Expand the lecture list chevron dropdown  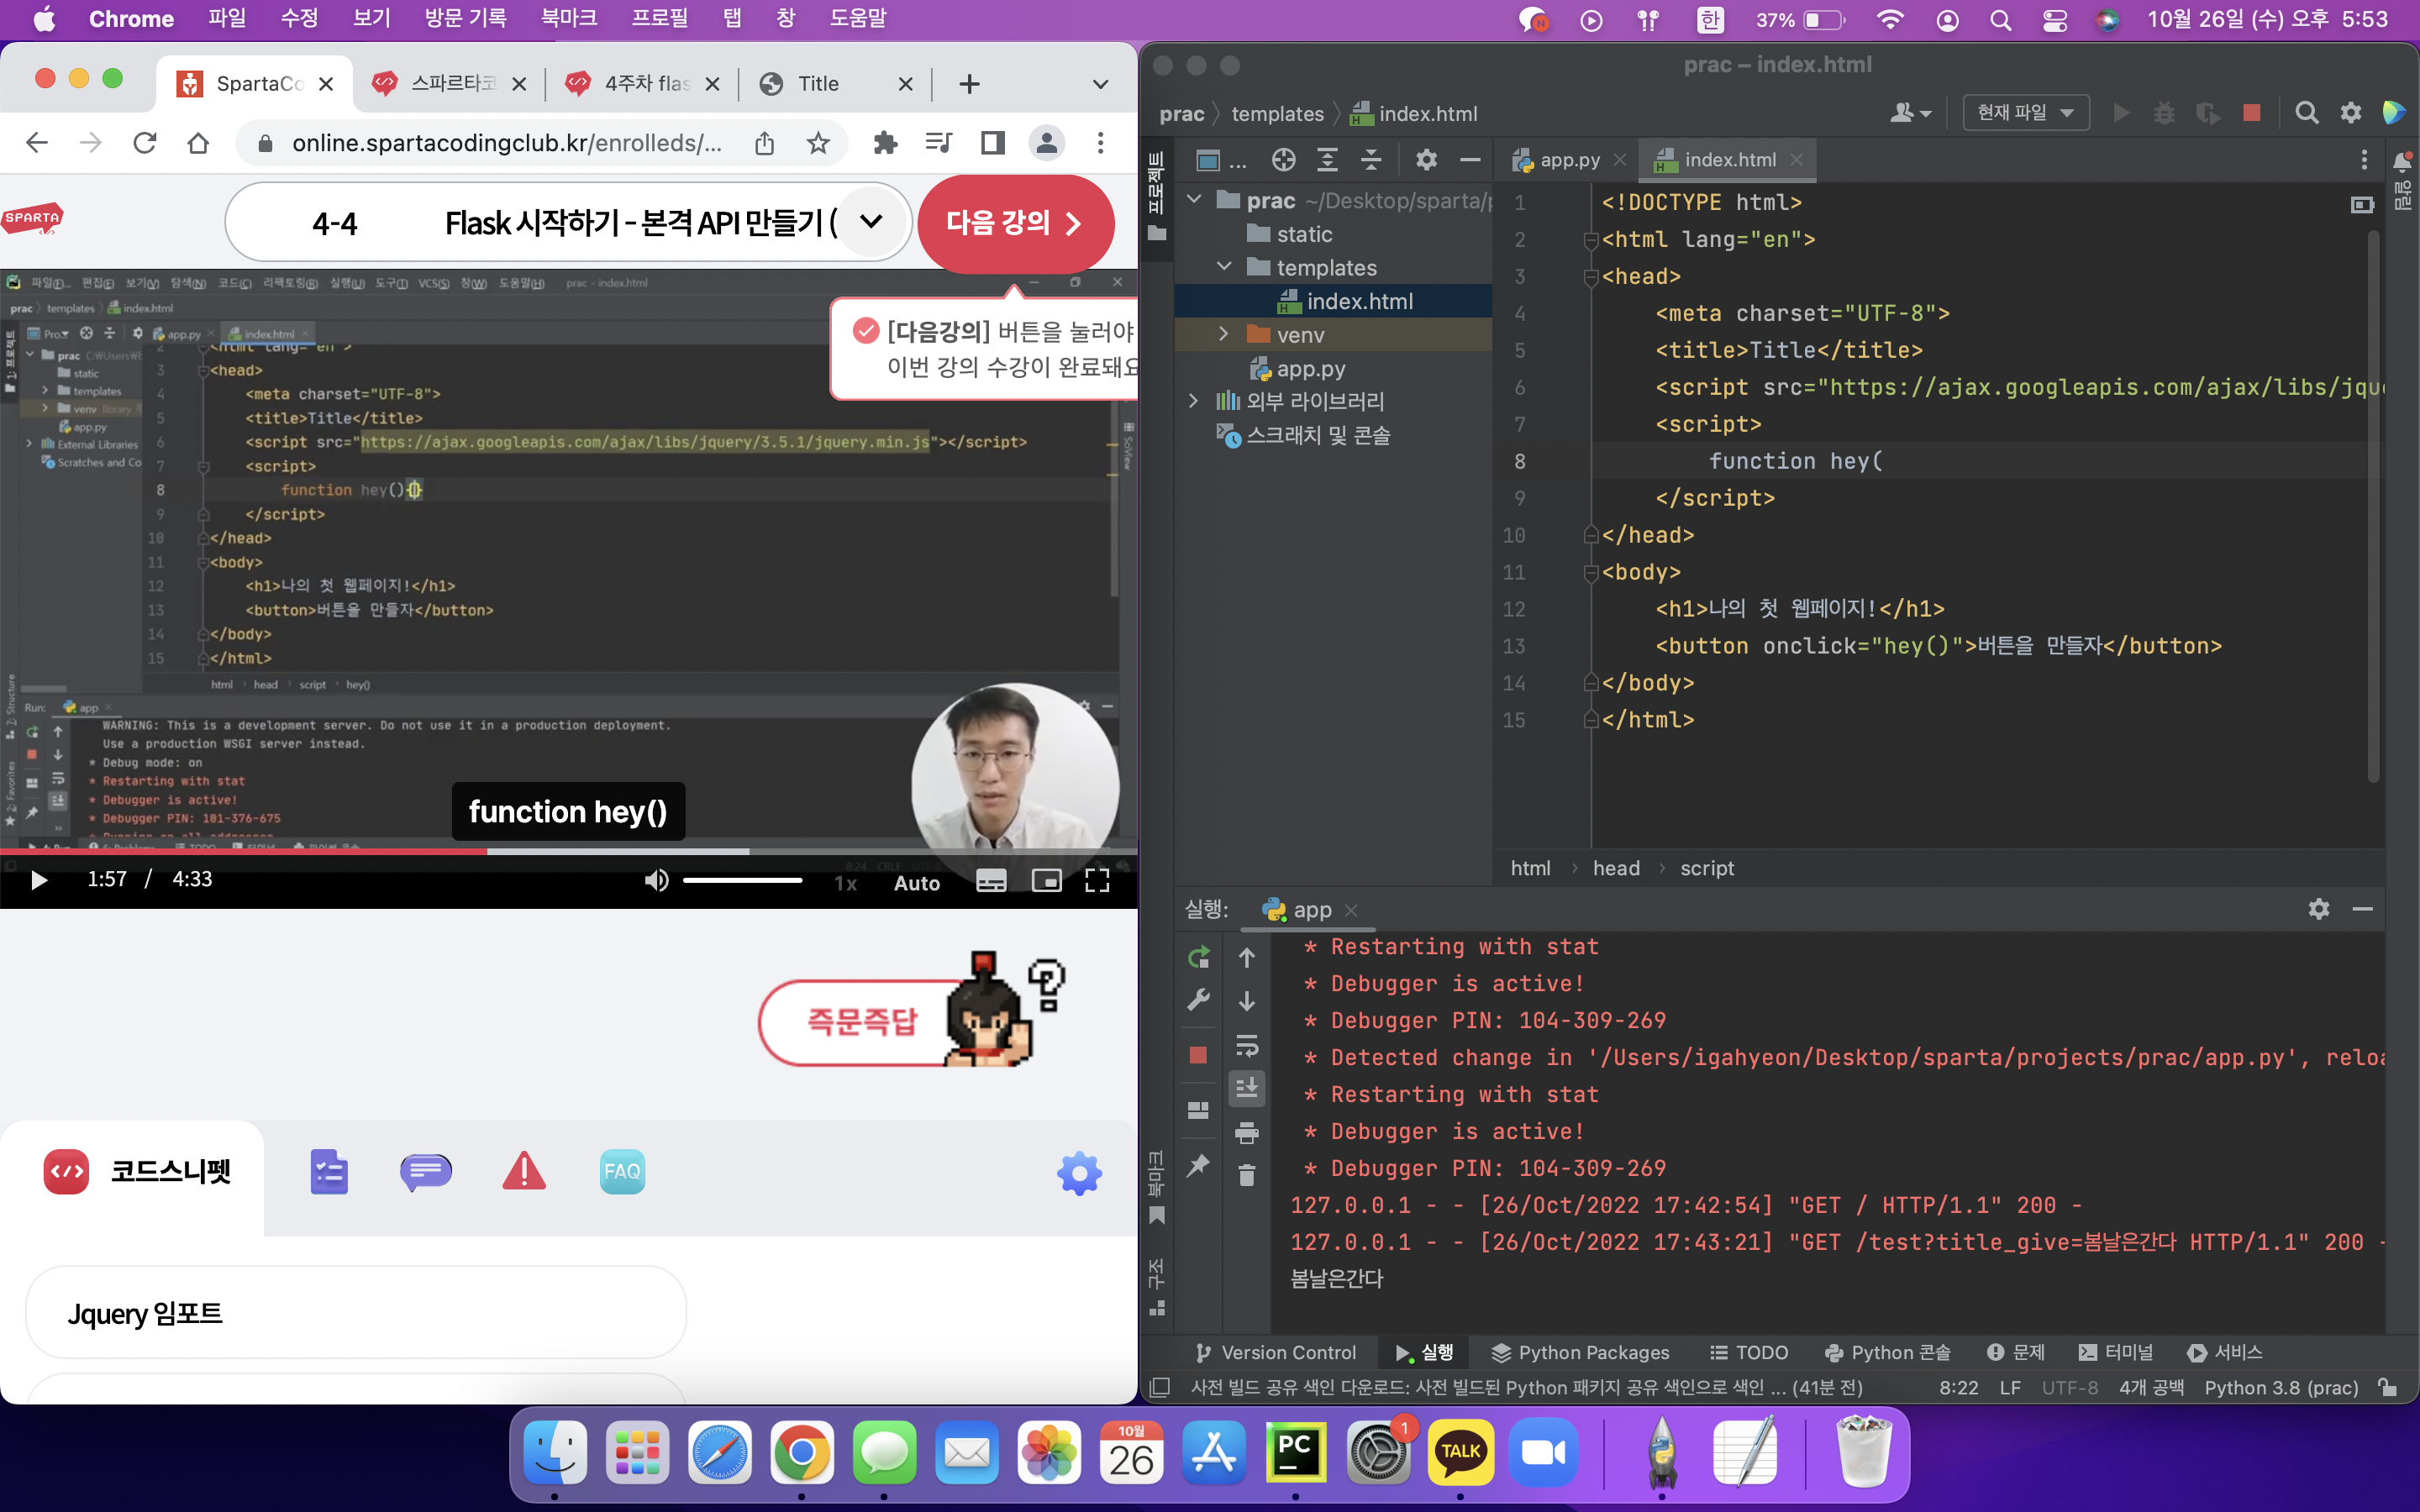click(871, 222)
